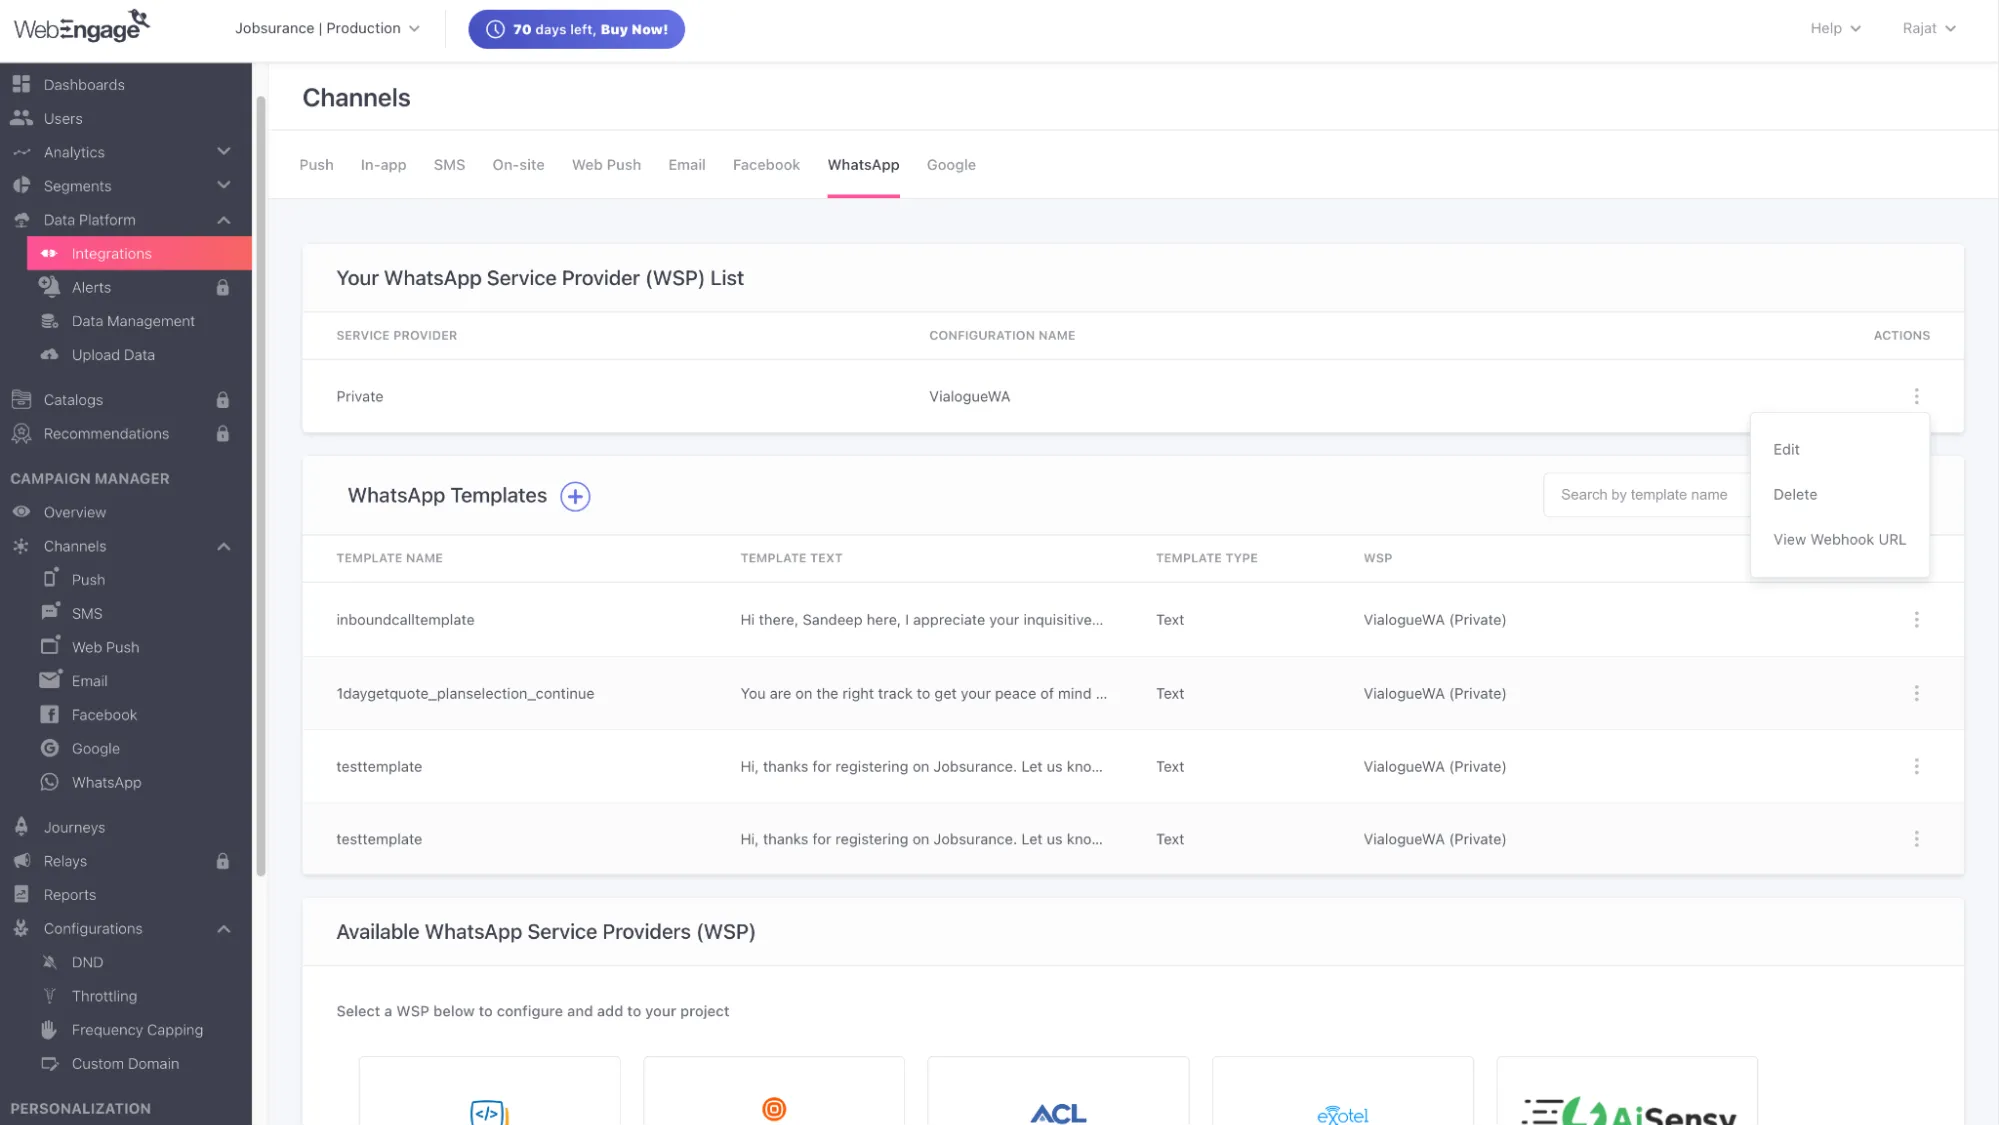Click the Email envelope icon in sidebar
The width and height of the screenshot is (1999, 1126).
pos(50,680)
